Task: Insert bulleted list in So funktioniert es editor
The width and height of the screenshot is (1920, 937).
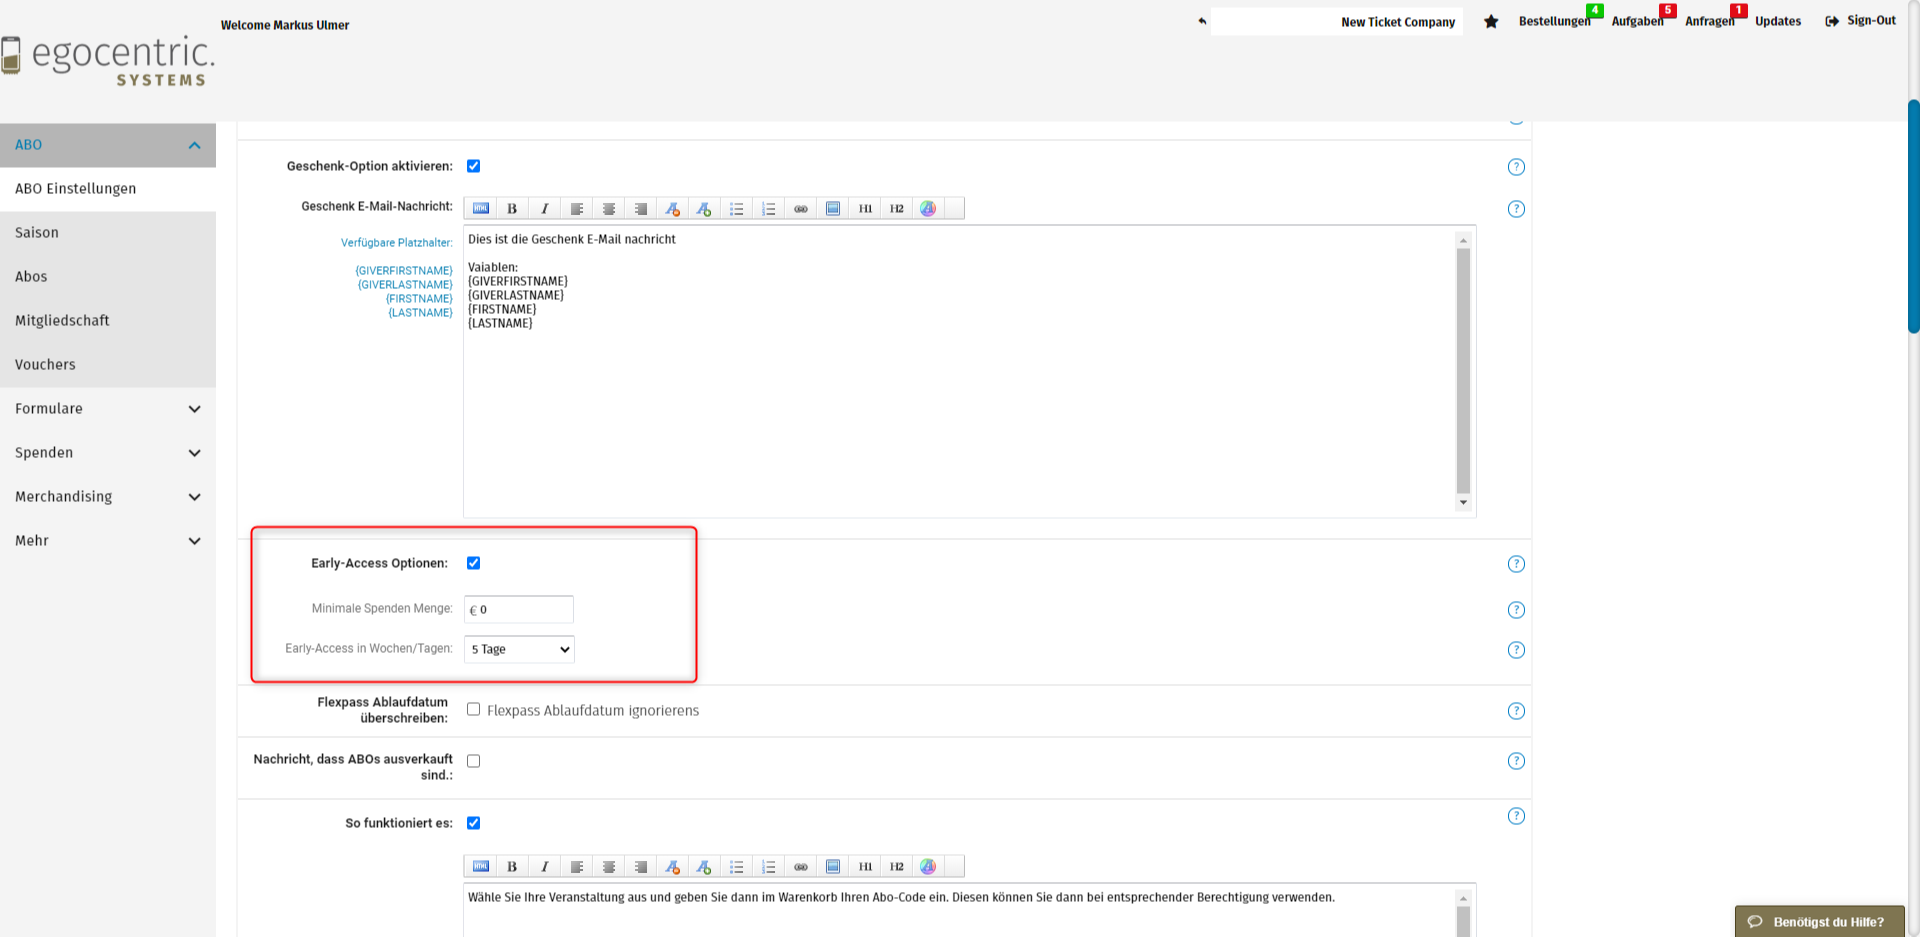Action: [736, 867]
